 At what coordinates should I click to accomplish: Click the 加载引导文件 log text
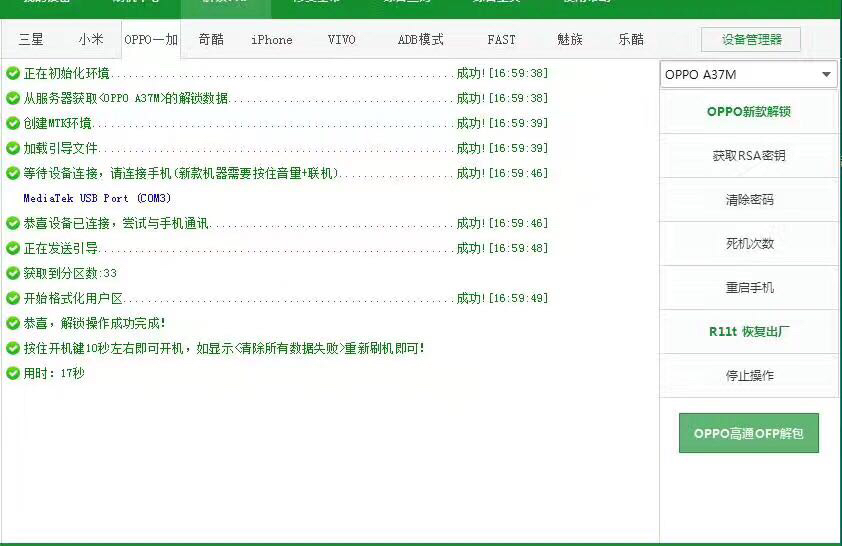60,148
